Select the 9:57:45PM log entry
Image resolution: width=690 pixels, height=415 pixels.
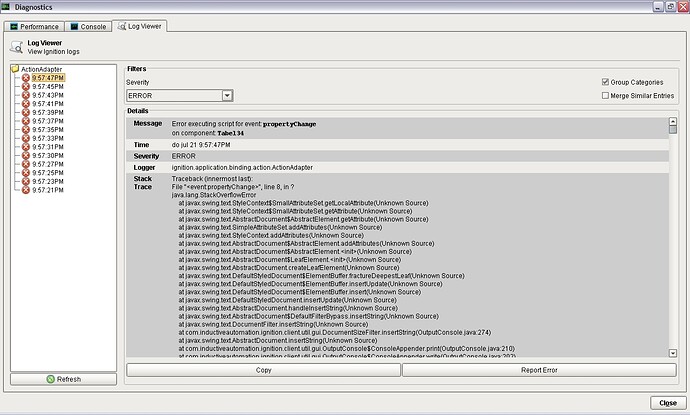pyautogui.click(x=48, y=87)
